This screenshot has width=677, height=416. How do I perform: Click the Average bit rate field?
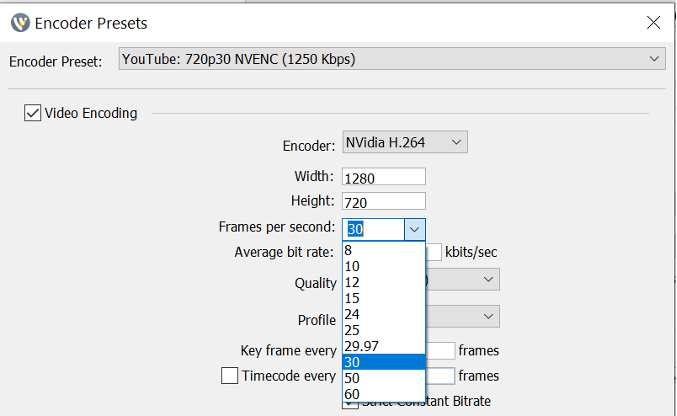(433, 252)
